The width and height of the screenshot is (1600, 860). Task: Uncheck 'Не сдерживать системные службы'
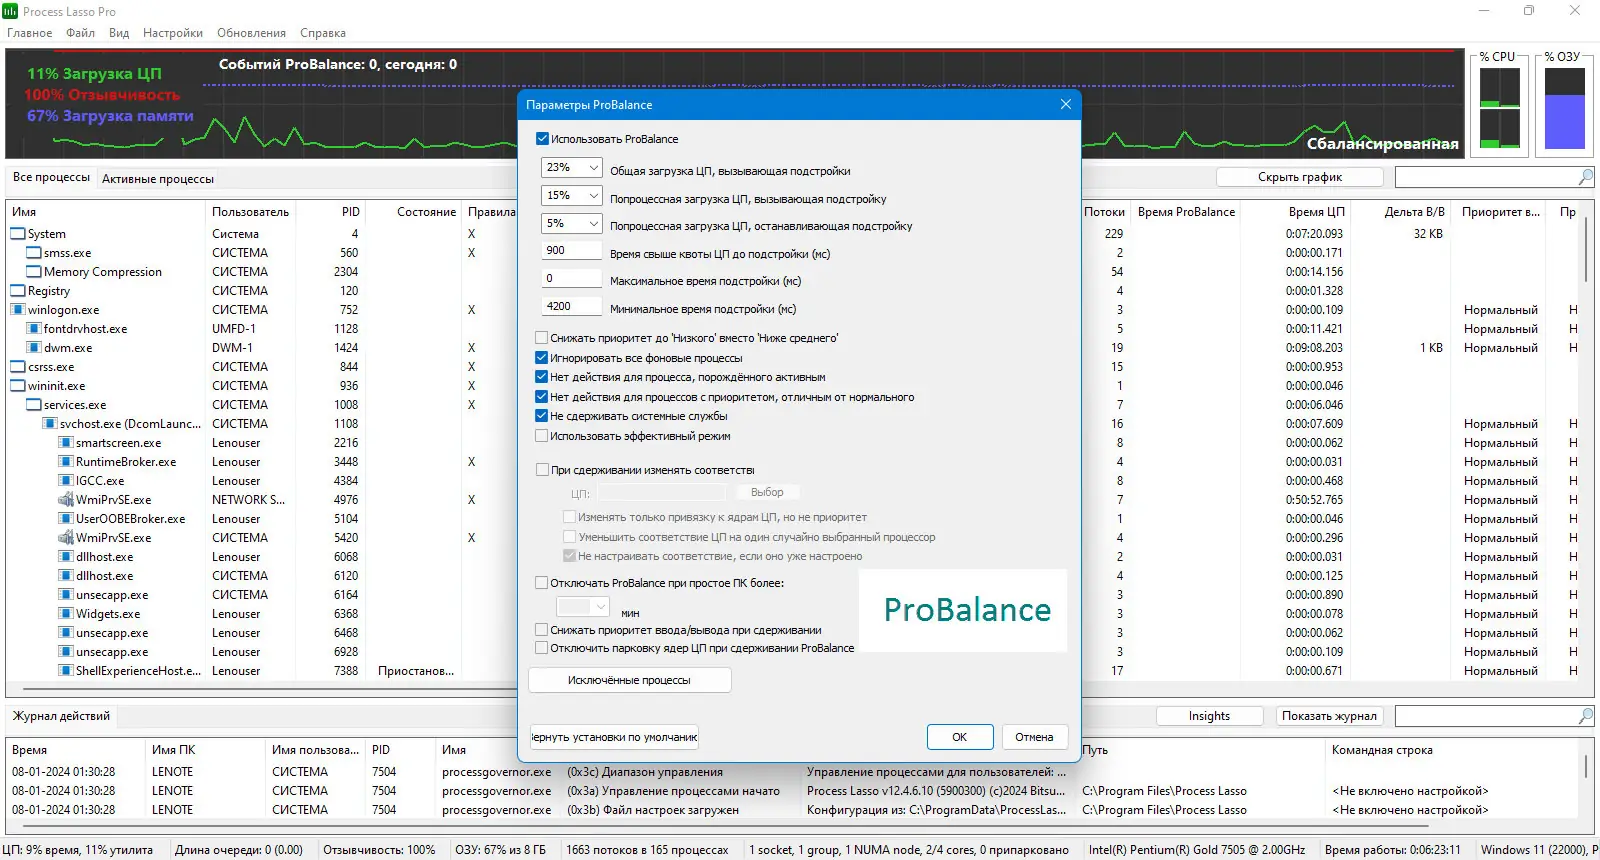click(x=542, y=416)
